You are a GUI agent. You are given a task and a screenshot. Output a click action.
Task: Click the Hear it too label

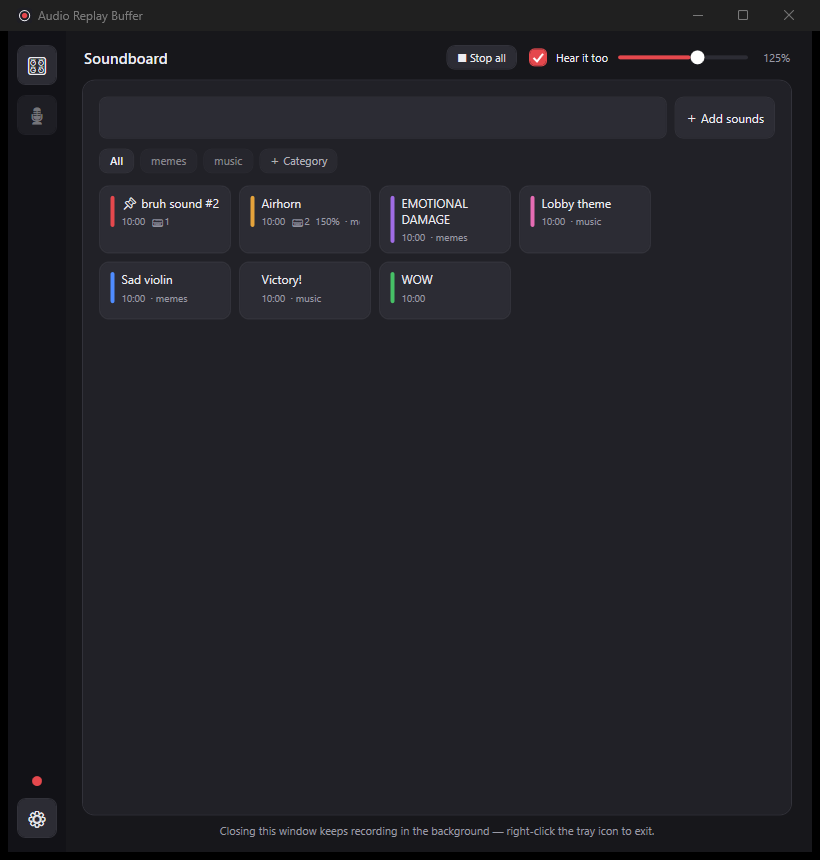[582, 58]
